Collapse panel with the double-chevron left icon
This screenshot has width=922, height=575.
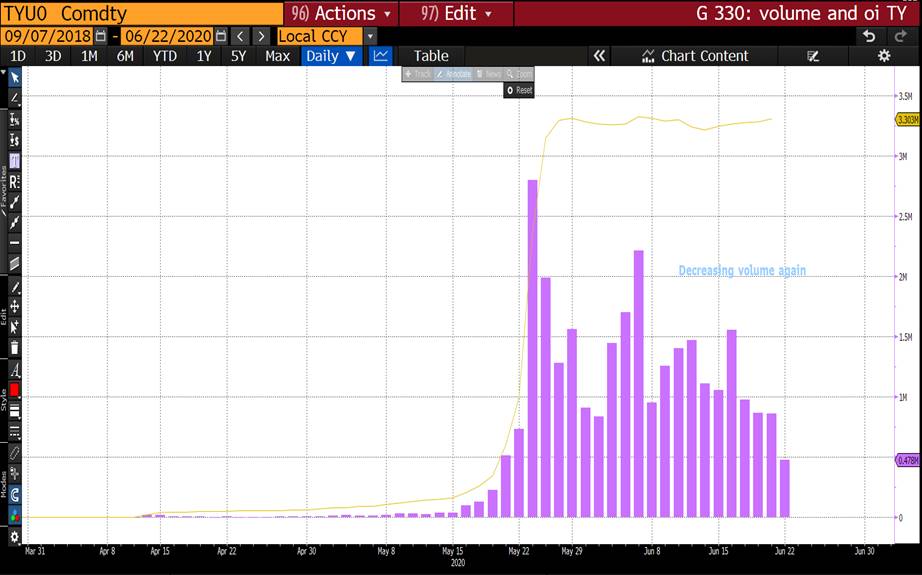[599, 56]
